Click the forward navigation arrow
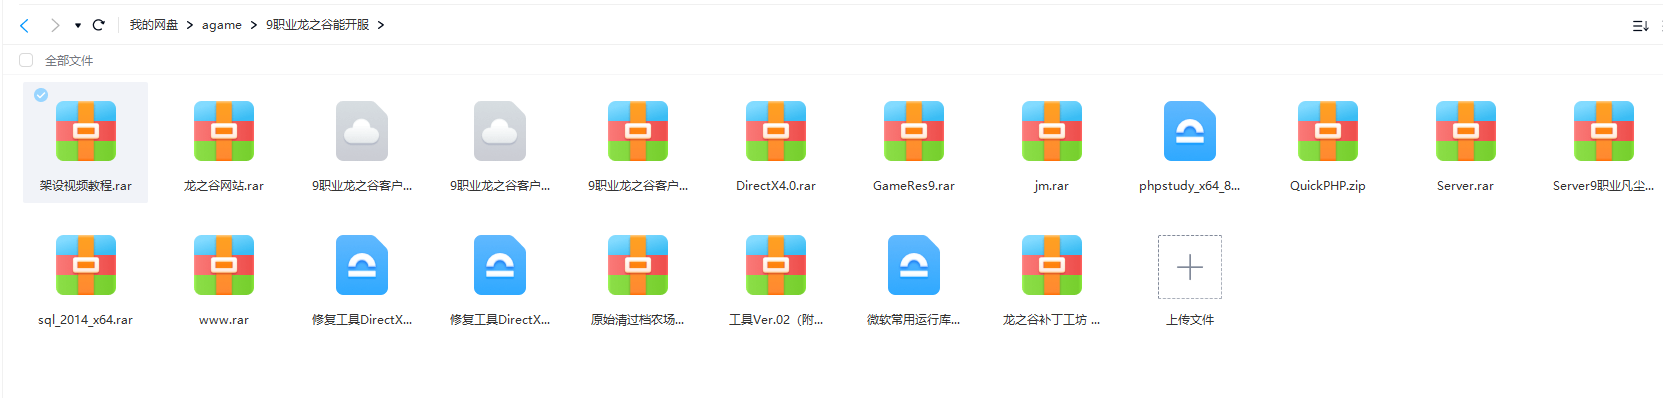The height and width of the screenshot is (398, 1663). pos(55,25)
